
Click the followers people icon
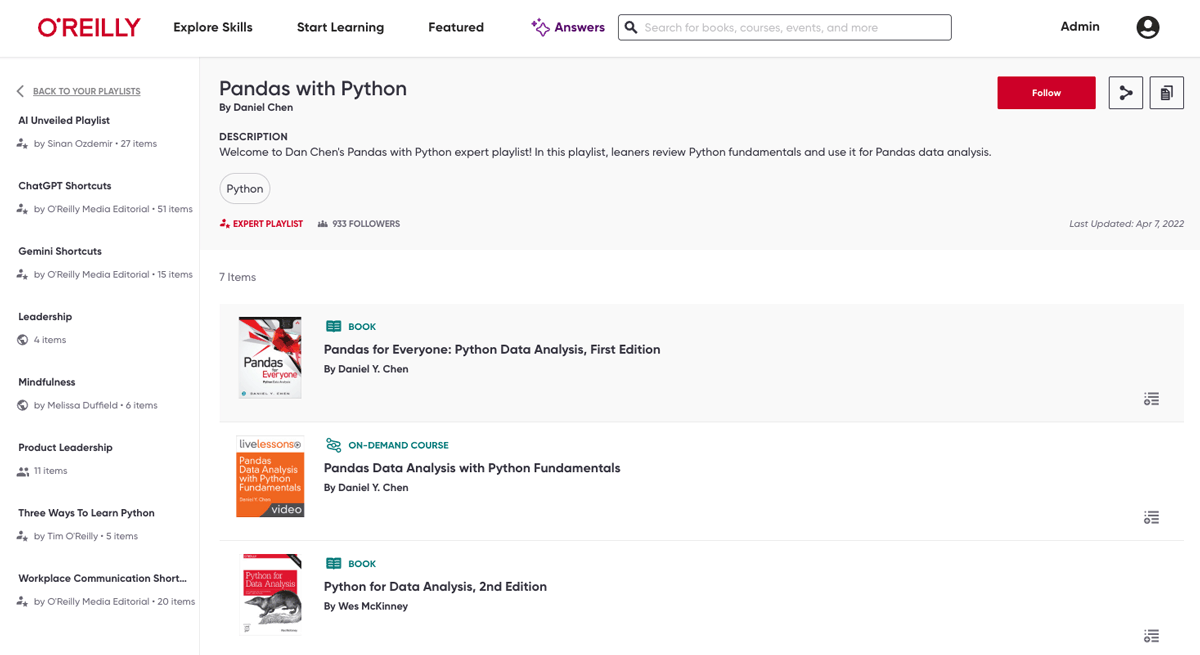point(323,224)
